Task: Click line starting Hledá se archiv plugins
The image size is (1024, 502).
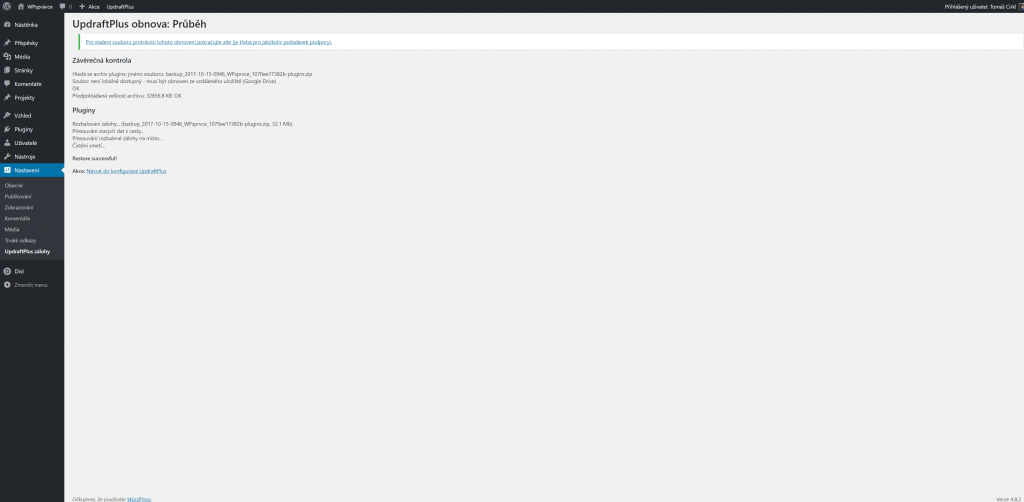Action: pos(192,74)
